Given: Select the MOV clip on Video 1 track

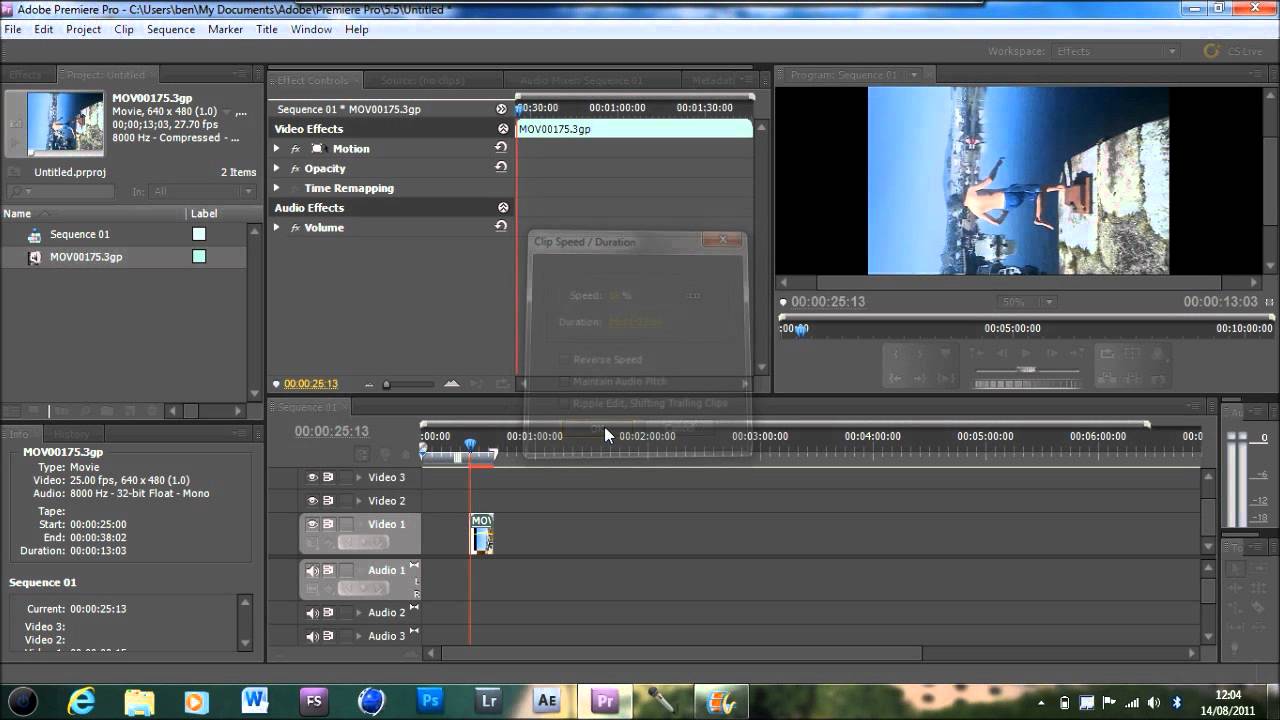Looking at the screenshot, I should tap(482, 534).
